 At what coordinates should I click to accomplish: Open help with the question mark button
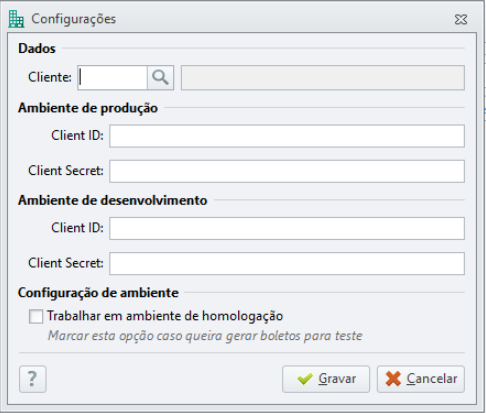point(33,379)
